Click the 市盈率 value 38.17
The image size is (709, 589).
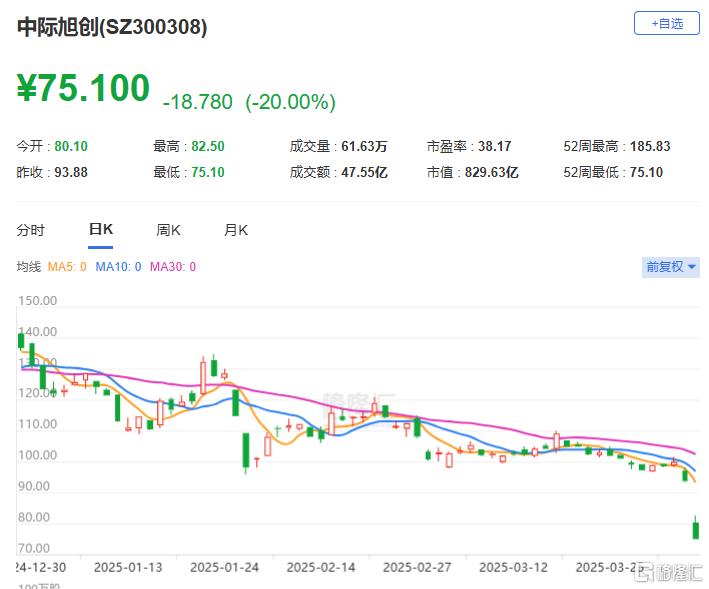pyautogui.click(x=495, y=146)
